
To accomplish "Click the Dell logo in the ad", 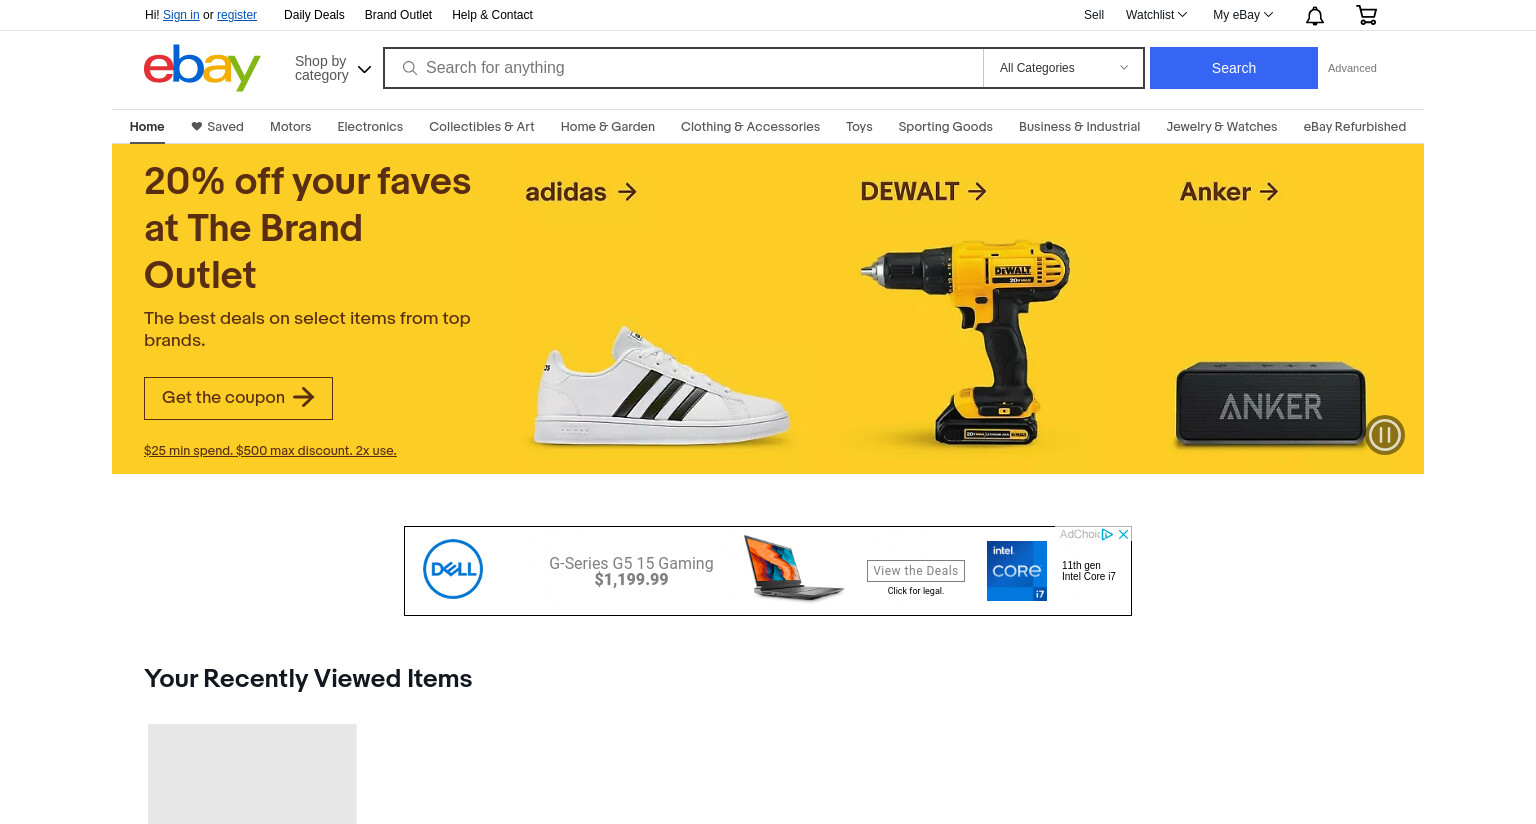I will point(453,569).
